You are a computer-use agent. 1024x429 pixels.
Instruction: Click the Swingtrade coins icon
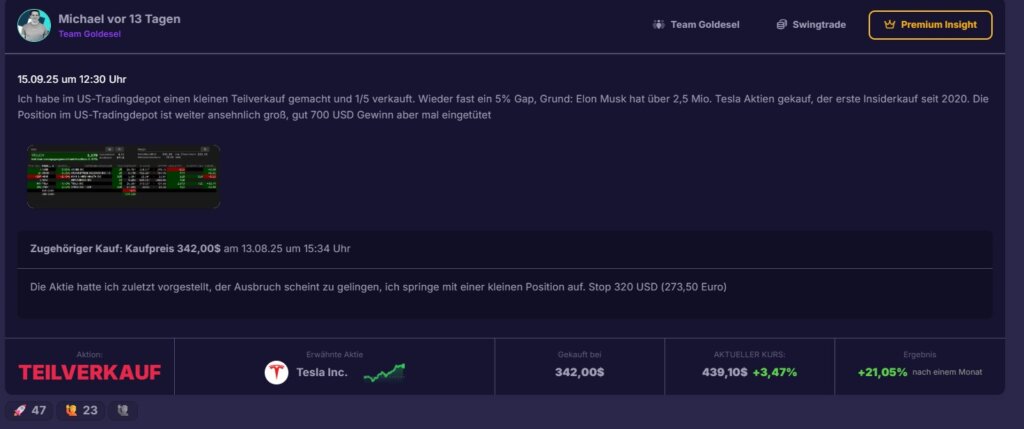[x=781, y=25]
